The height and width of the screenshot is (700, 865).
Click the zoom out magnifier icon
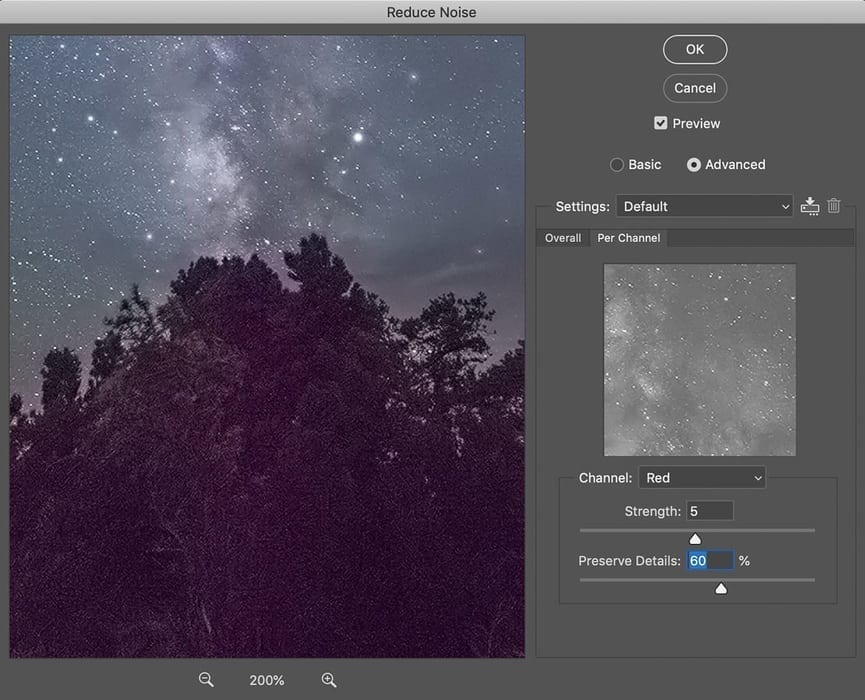pos(206,680)
